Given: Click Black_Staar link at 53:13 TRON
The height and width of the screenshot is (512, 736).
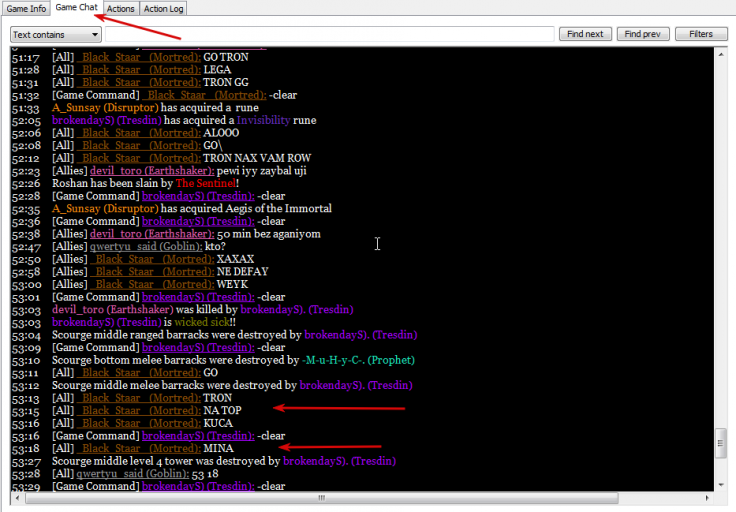Looking at the screenshot, I should [138, 398].
